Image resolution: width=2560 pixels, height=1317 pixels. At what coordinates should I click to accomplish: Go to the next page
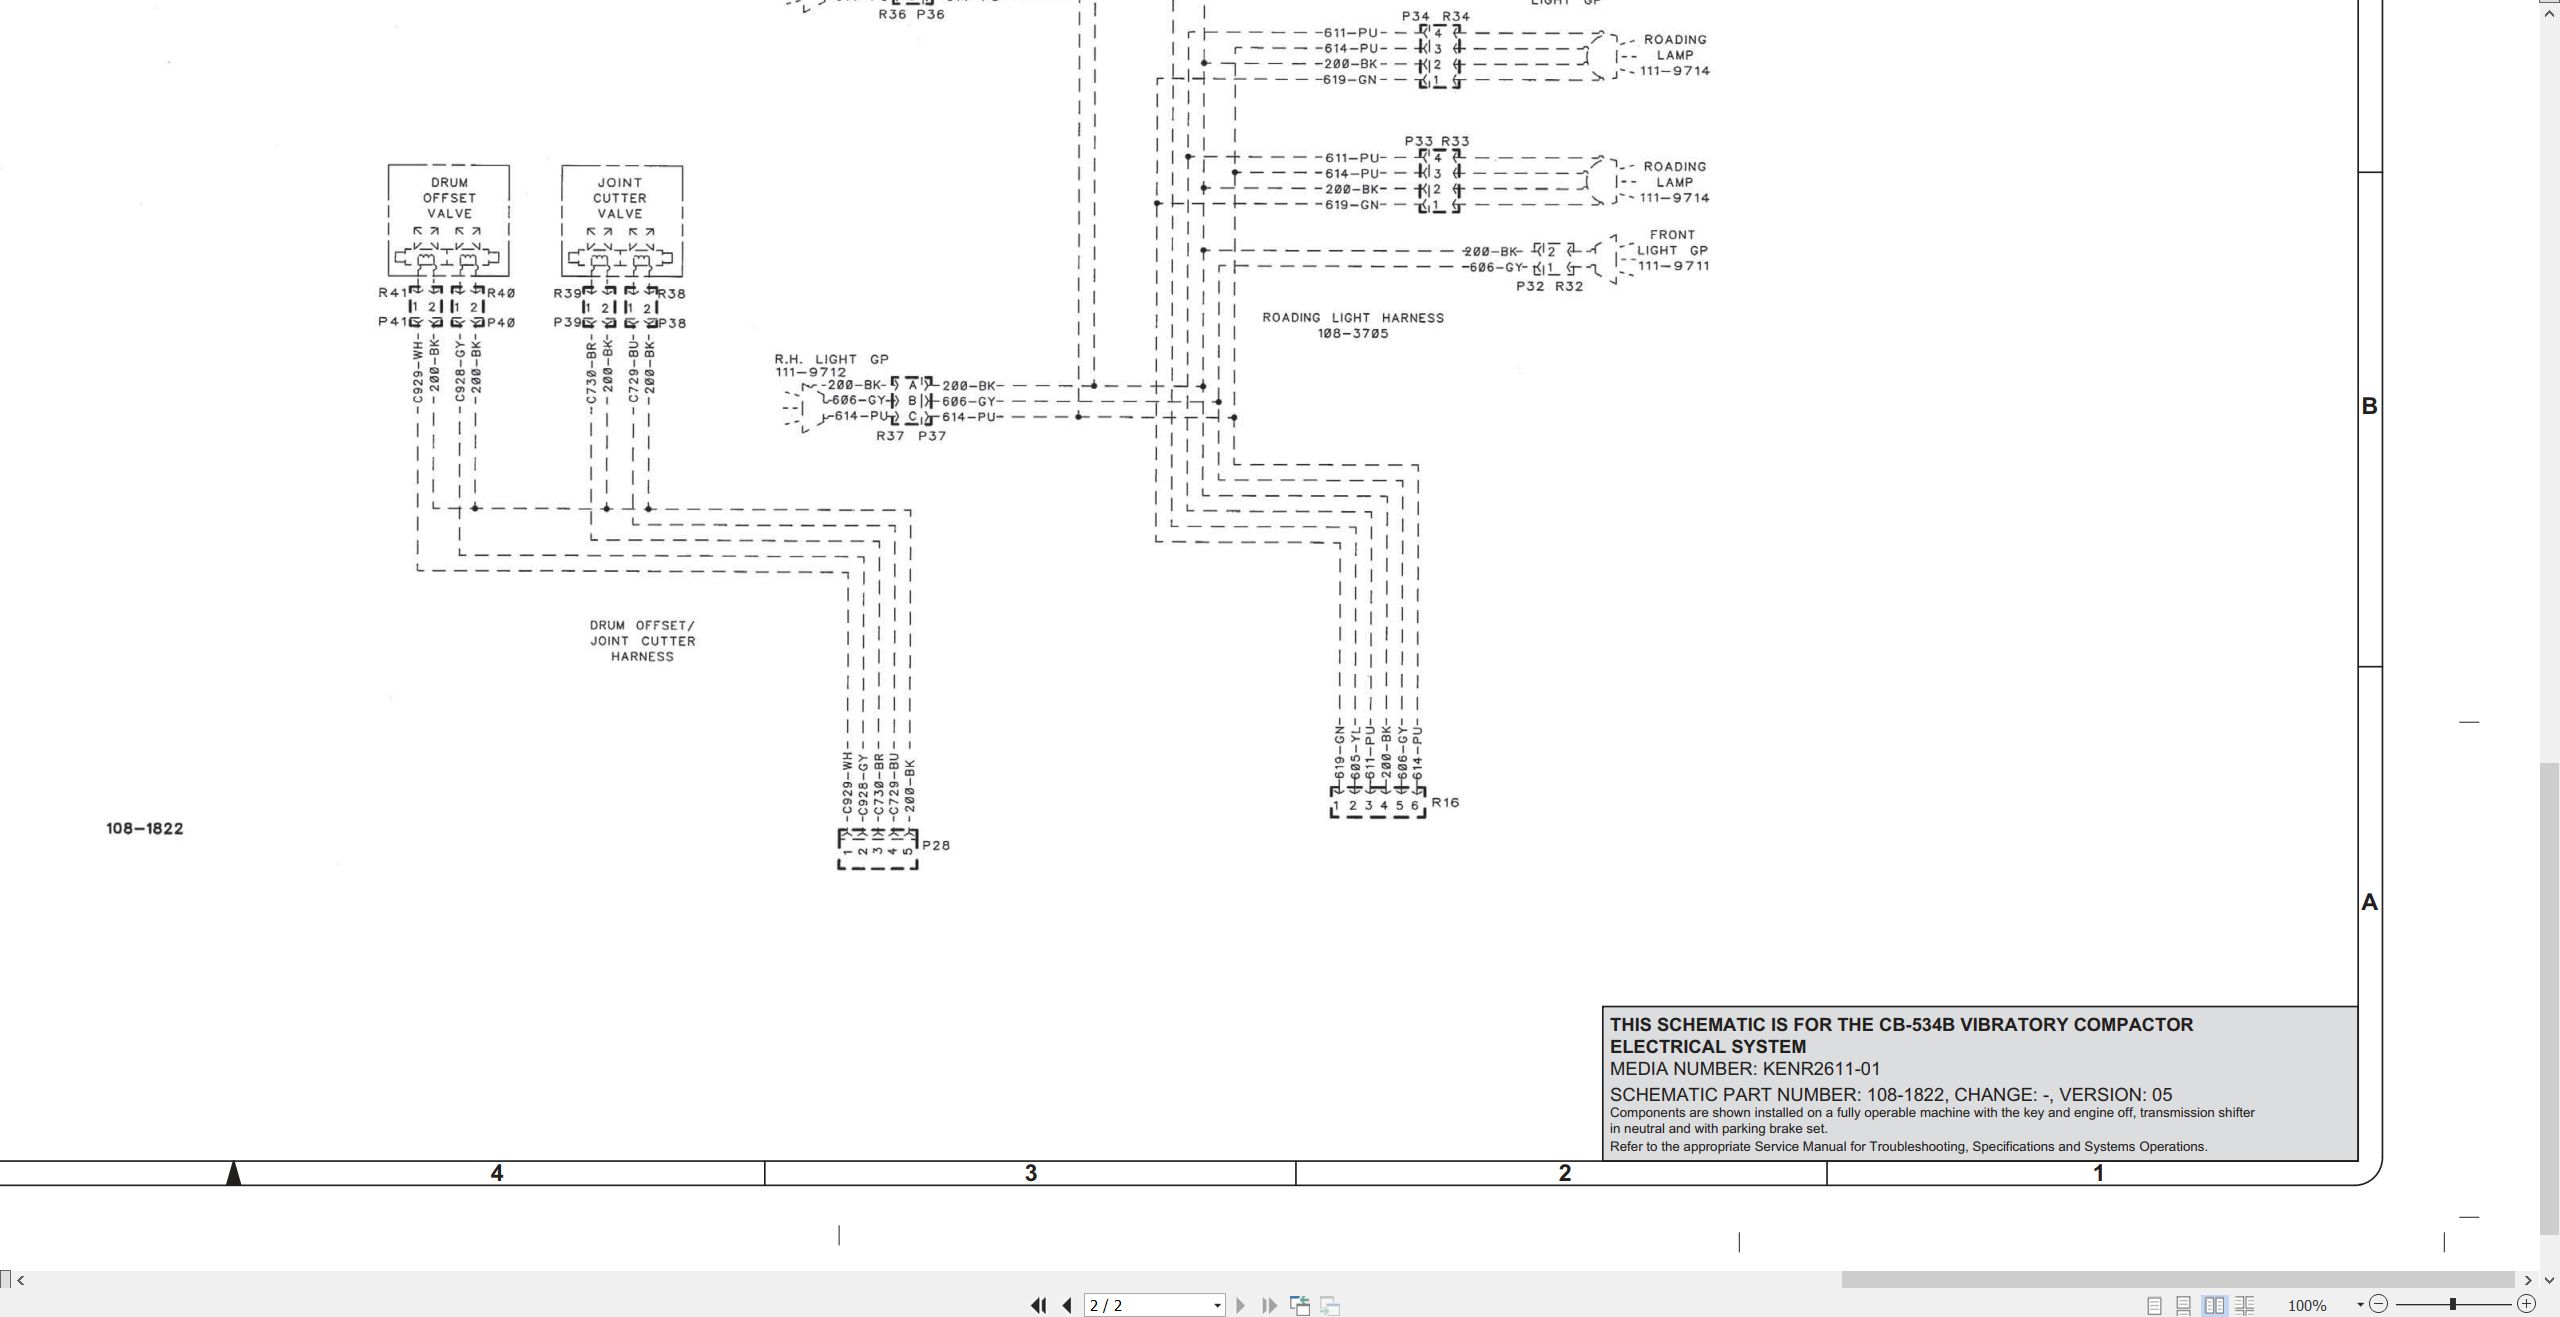coord(1241,1305)
